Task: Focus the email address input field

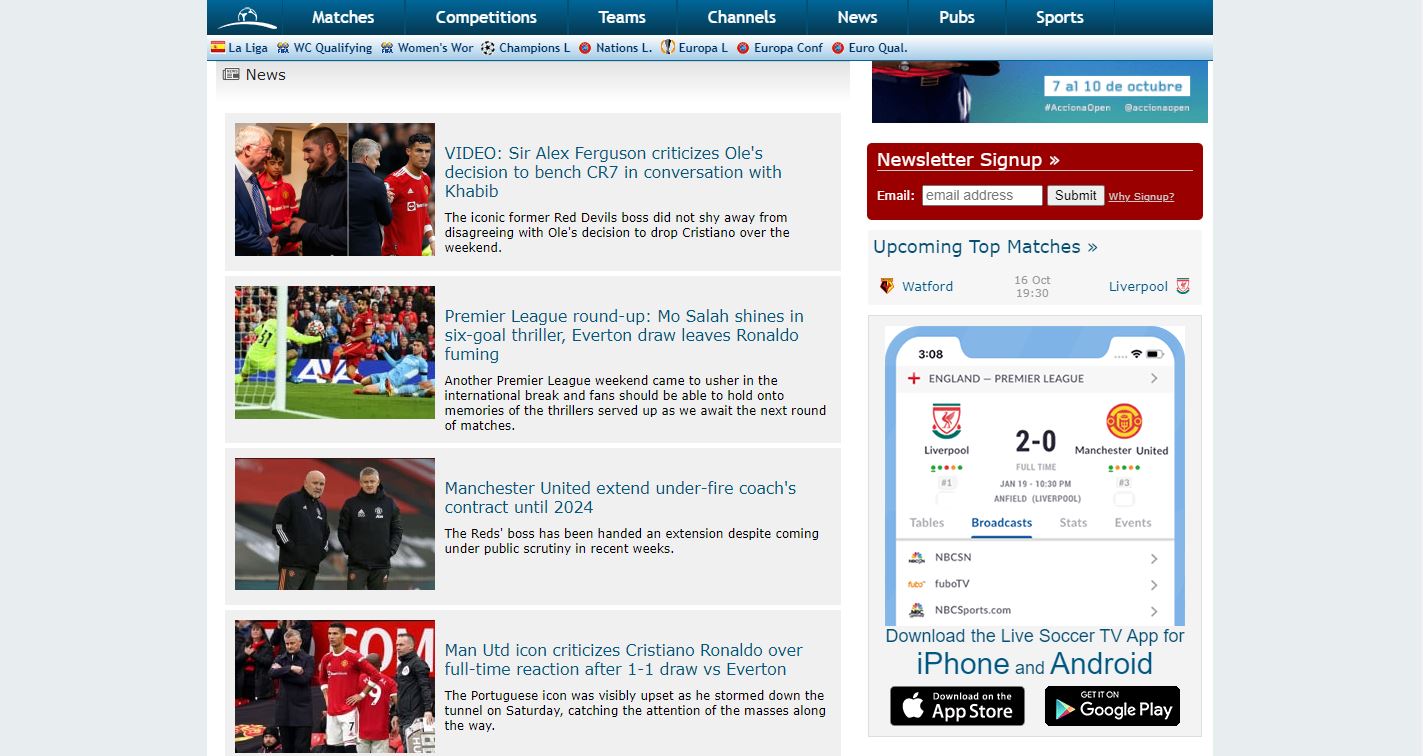Action: (x=982, y=196)
